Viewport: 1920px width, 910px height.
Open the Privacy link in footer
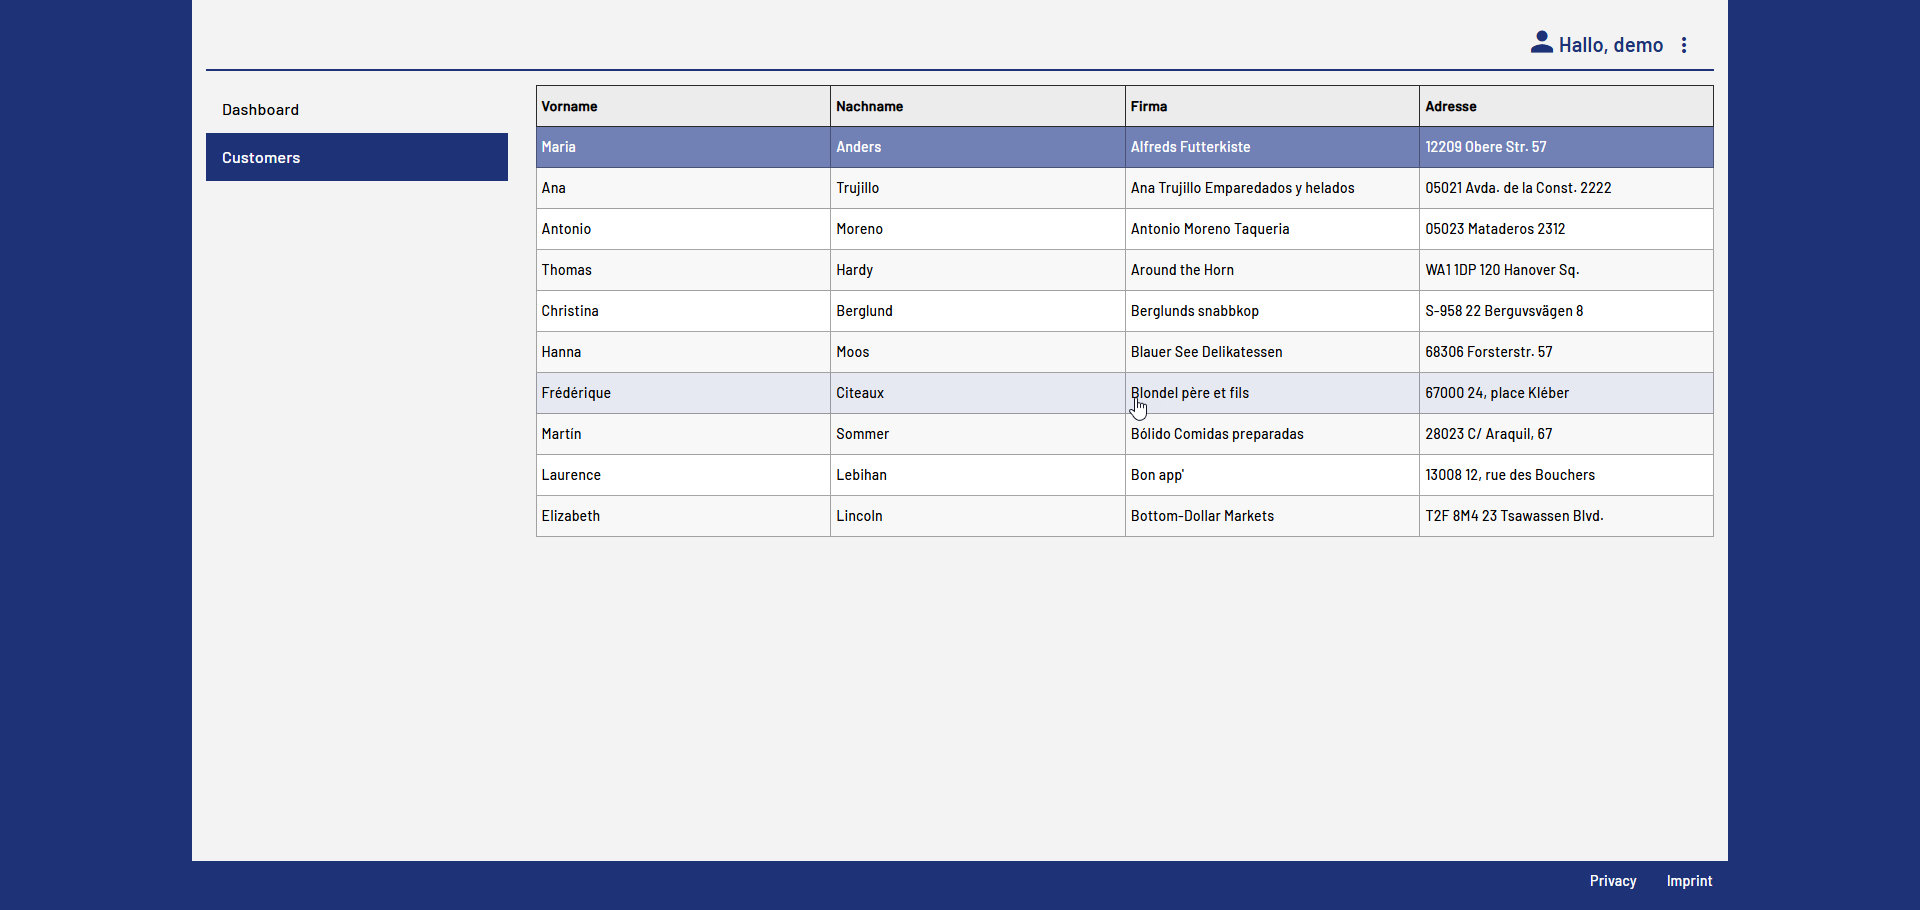coord(1612,881)
